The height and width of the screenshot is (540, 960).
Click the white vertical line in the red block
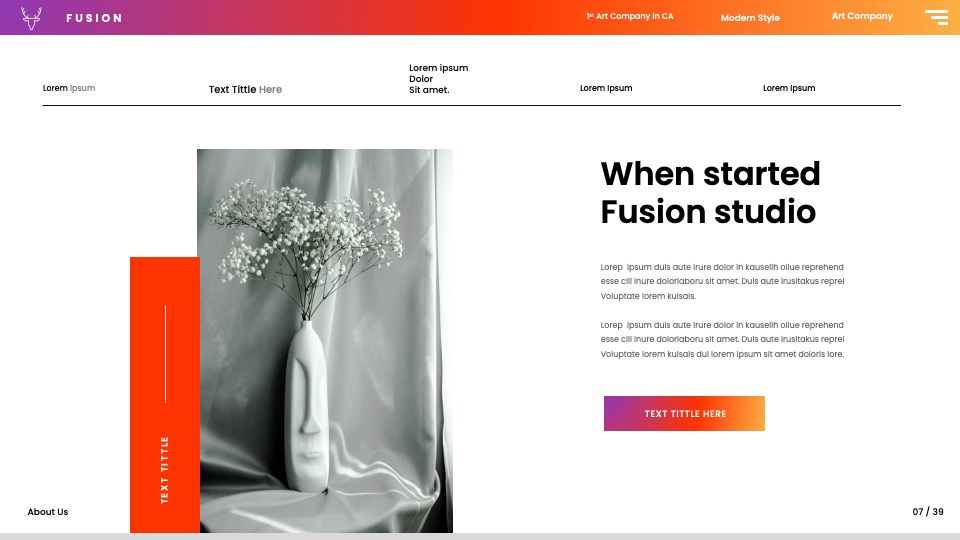(x=165, y=354)
